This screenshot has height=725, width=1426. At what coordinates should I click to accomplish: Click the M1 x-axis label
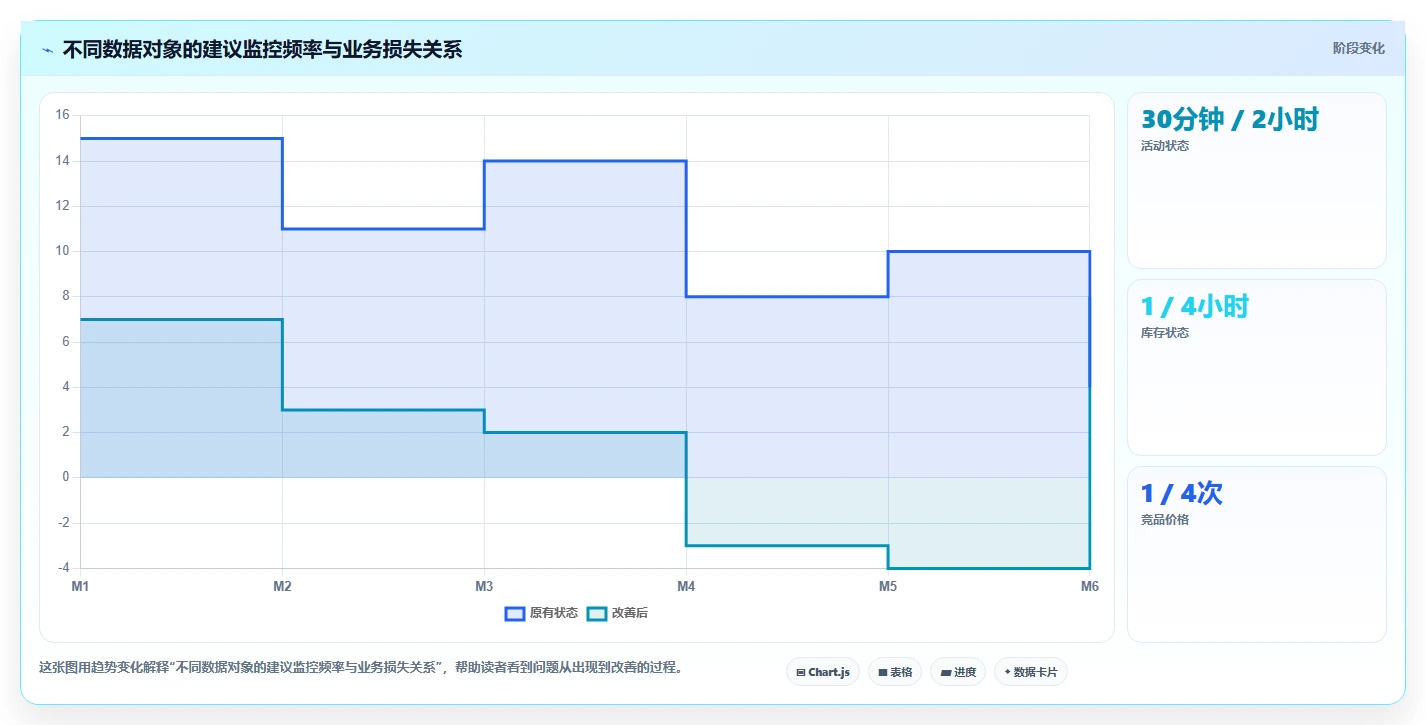80,587
